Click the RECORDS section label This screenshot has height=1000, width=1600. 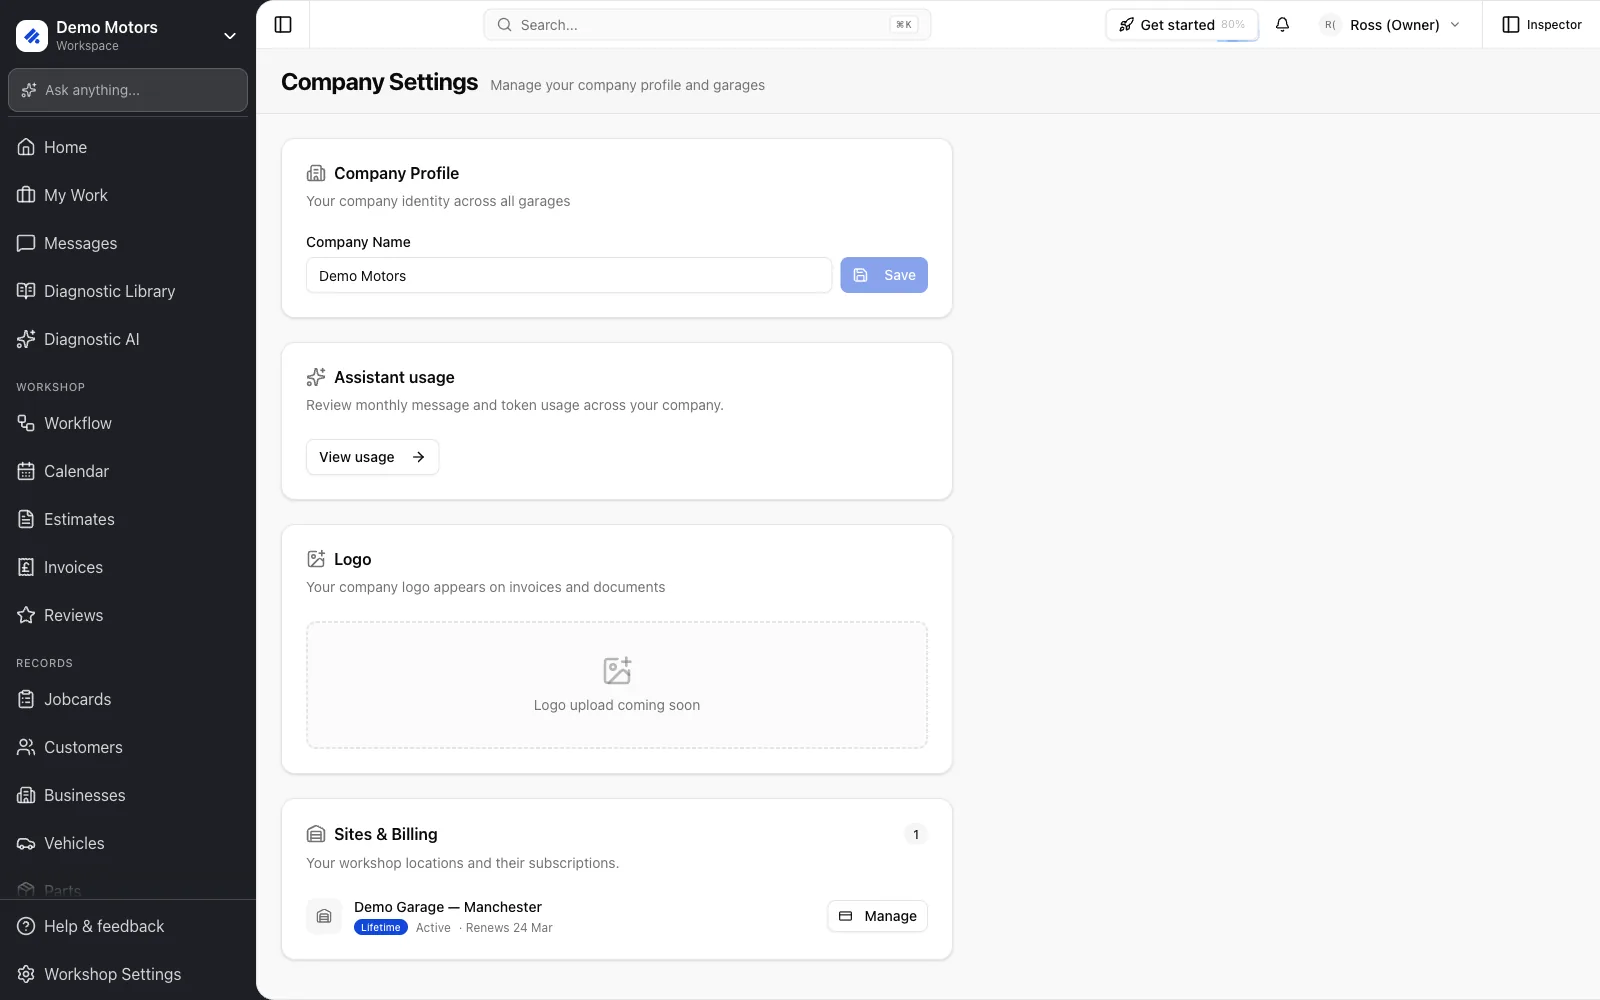coord(44,663)
